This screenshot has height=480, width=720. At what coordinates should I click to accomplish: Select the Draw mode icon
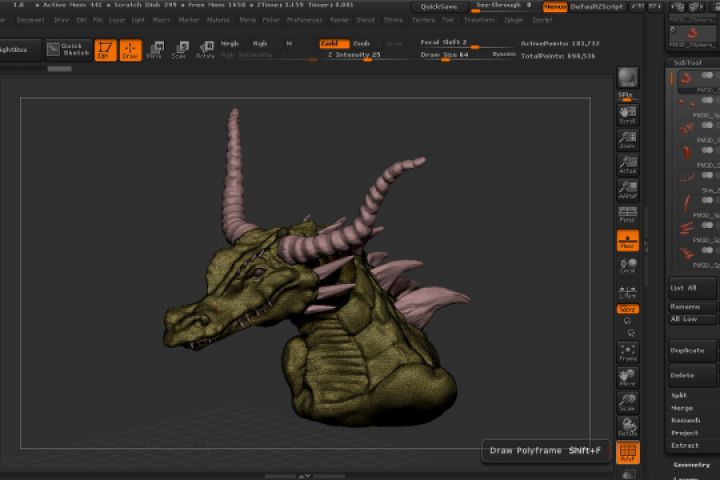click(x=130, y=50)
